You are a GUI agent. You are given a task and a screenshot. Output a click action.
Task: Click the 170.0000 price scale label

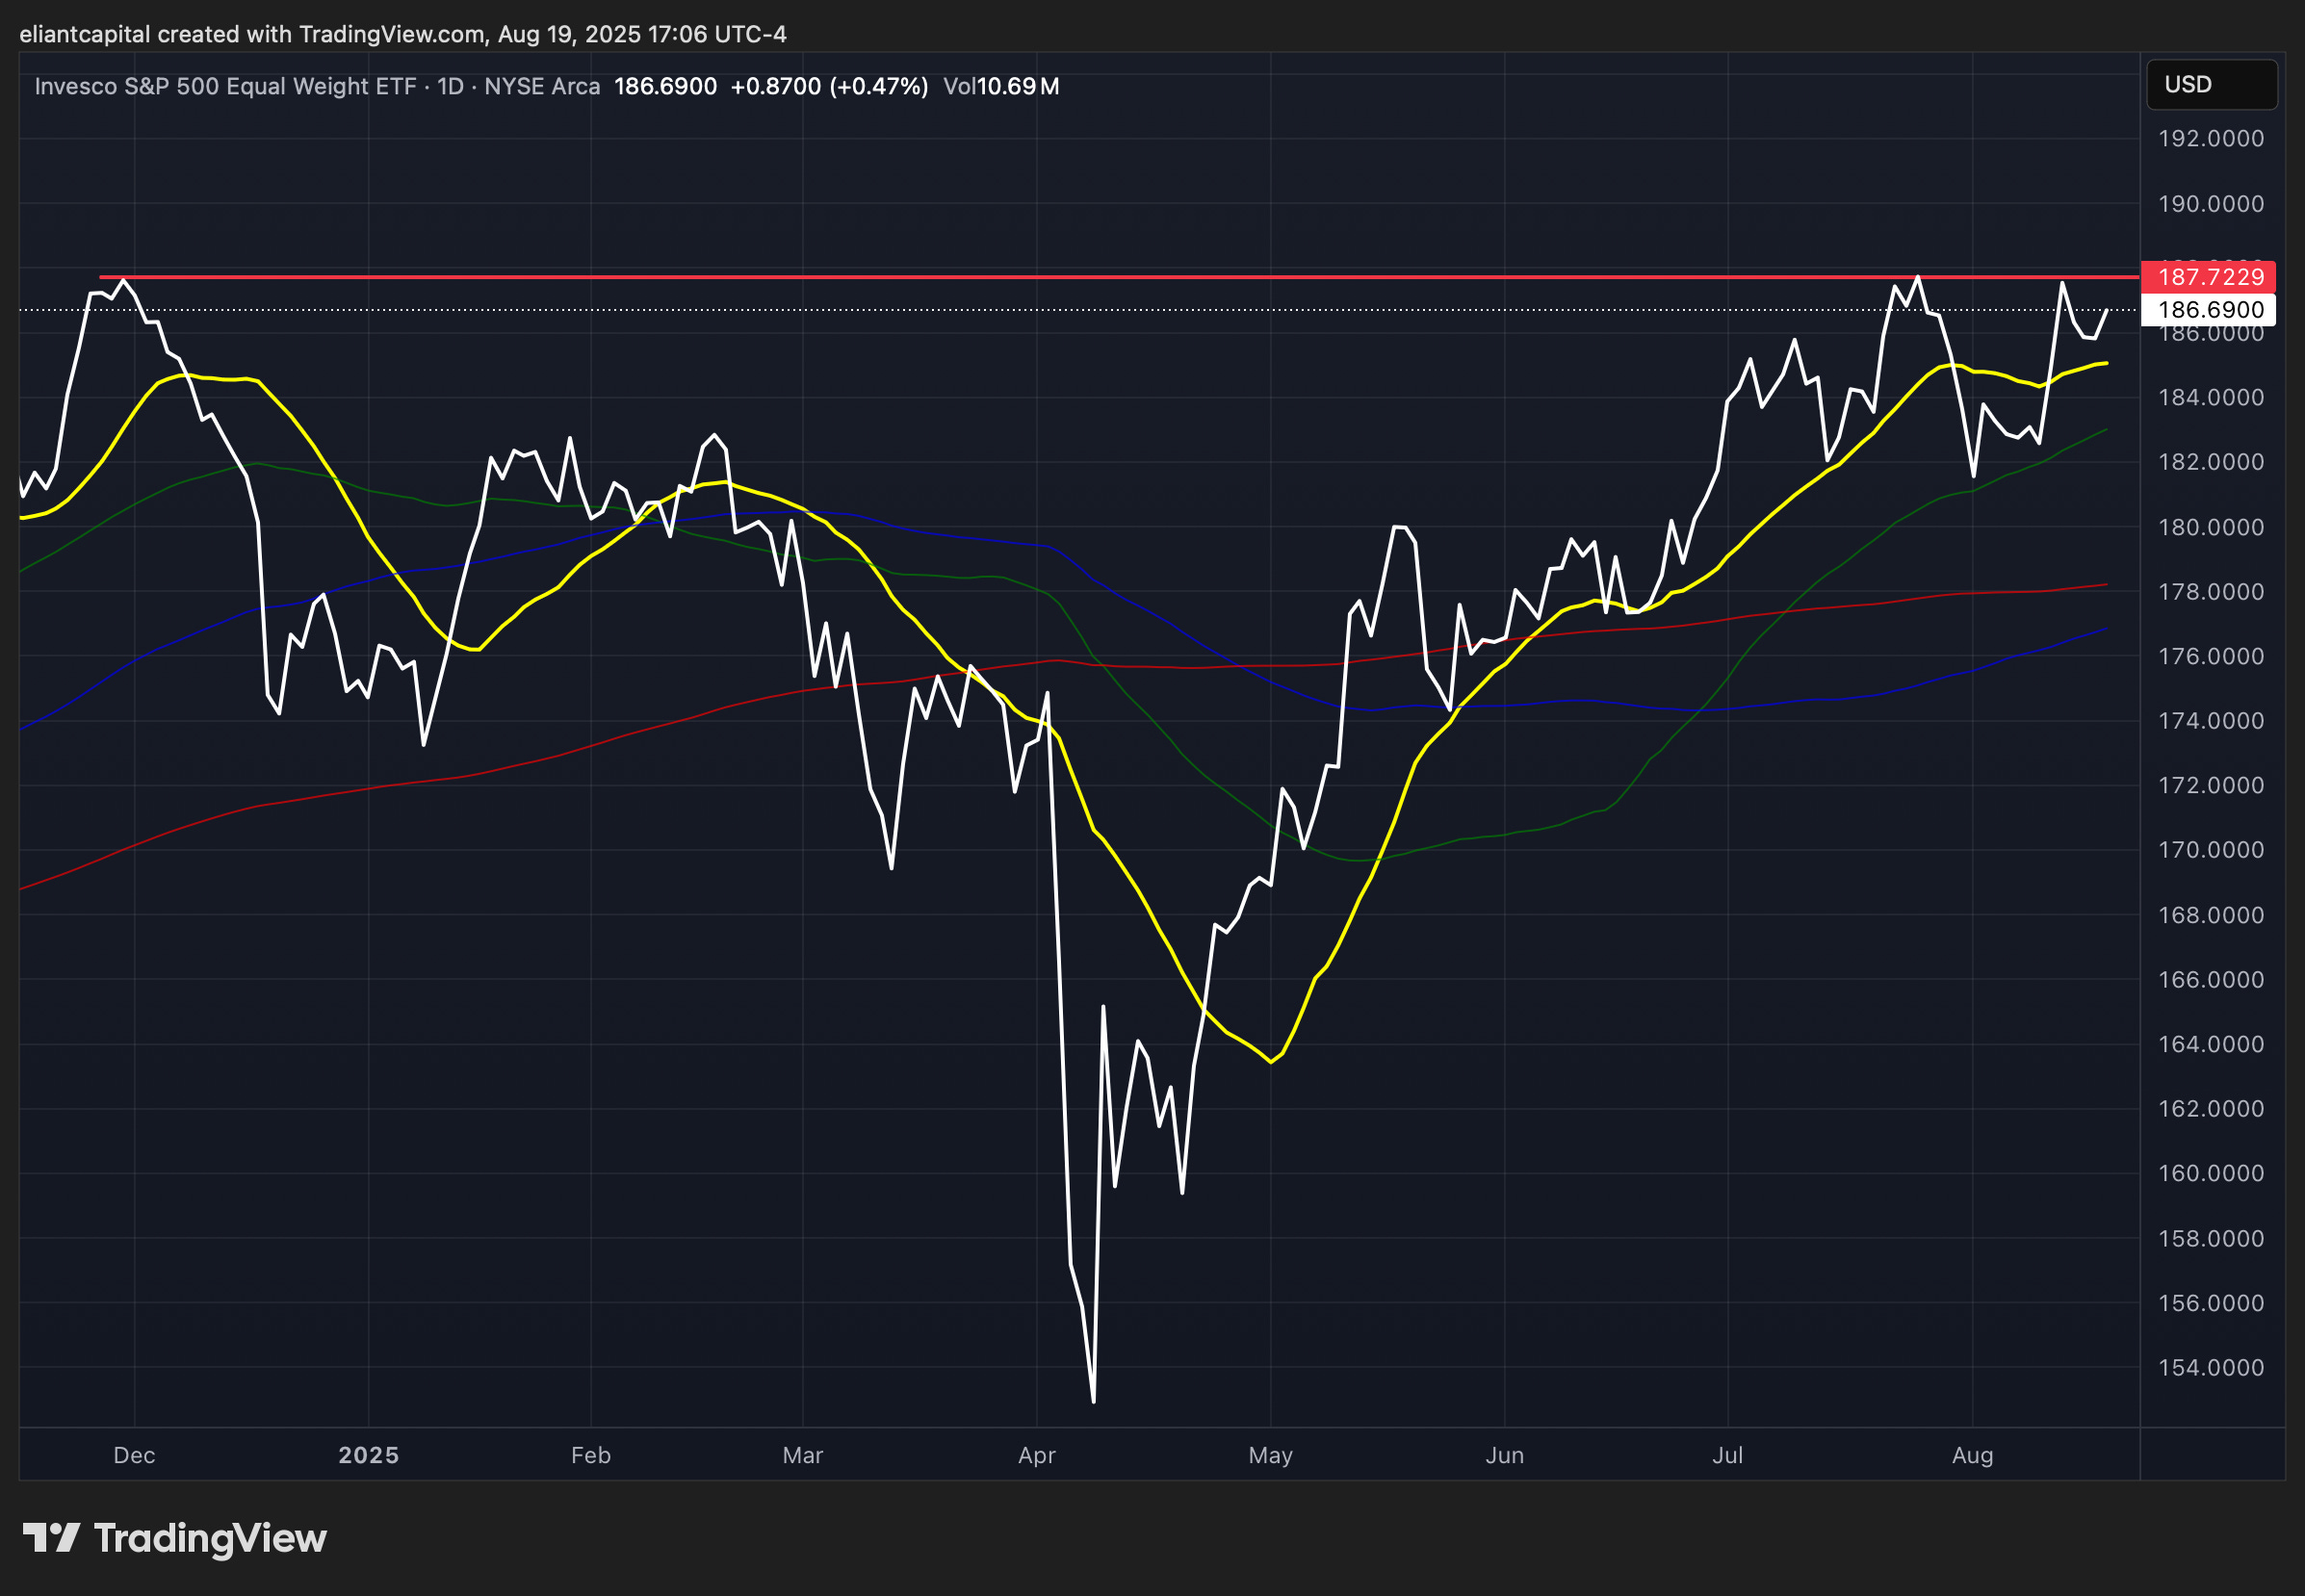pos(2210,851)
